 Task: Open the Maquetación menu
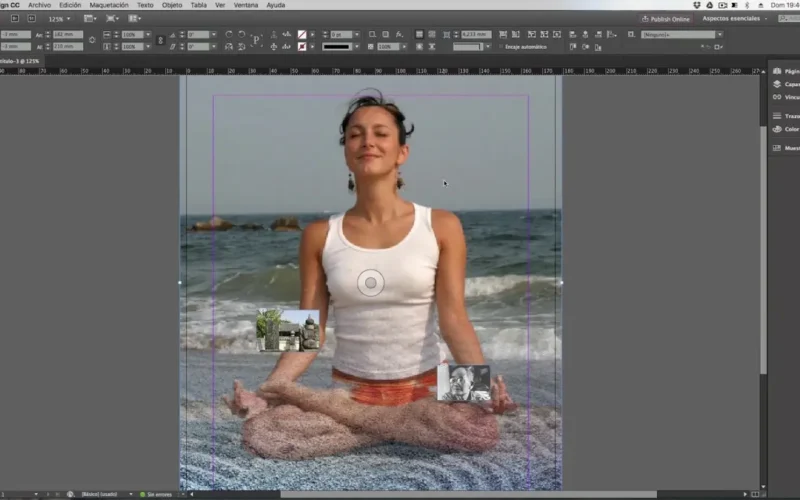tap(109, 5)
